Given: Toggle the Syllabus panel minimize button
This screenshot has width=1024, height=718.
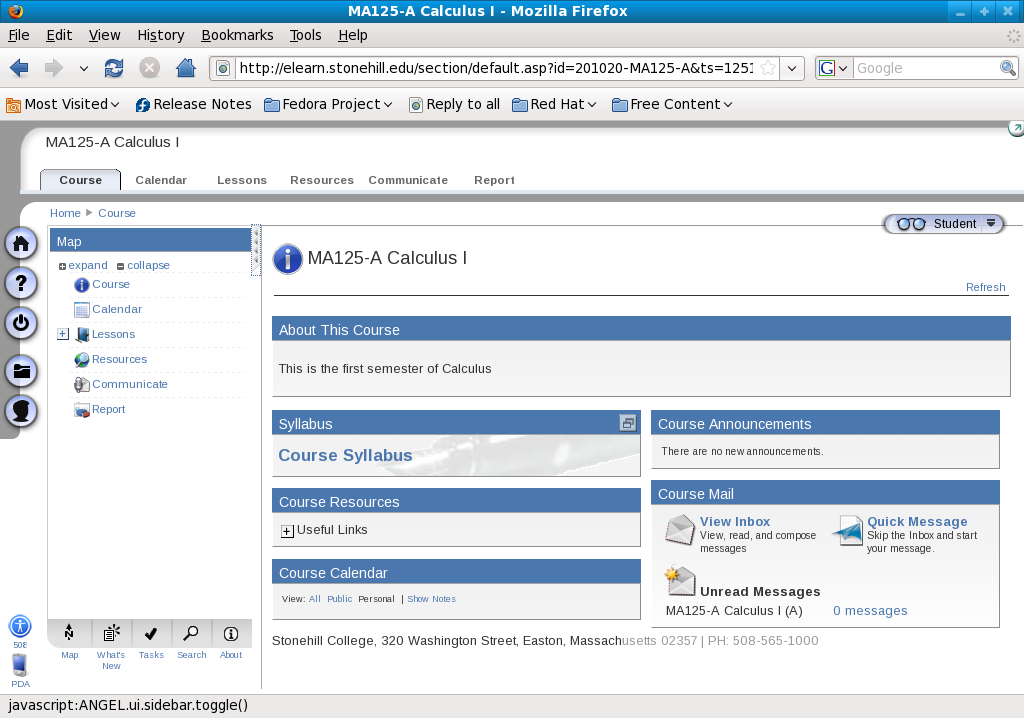Looking at the screenshot, I should click(x=628, y=423).
